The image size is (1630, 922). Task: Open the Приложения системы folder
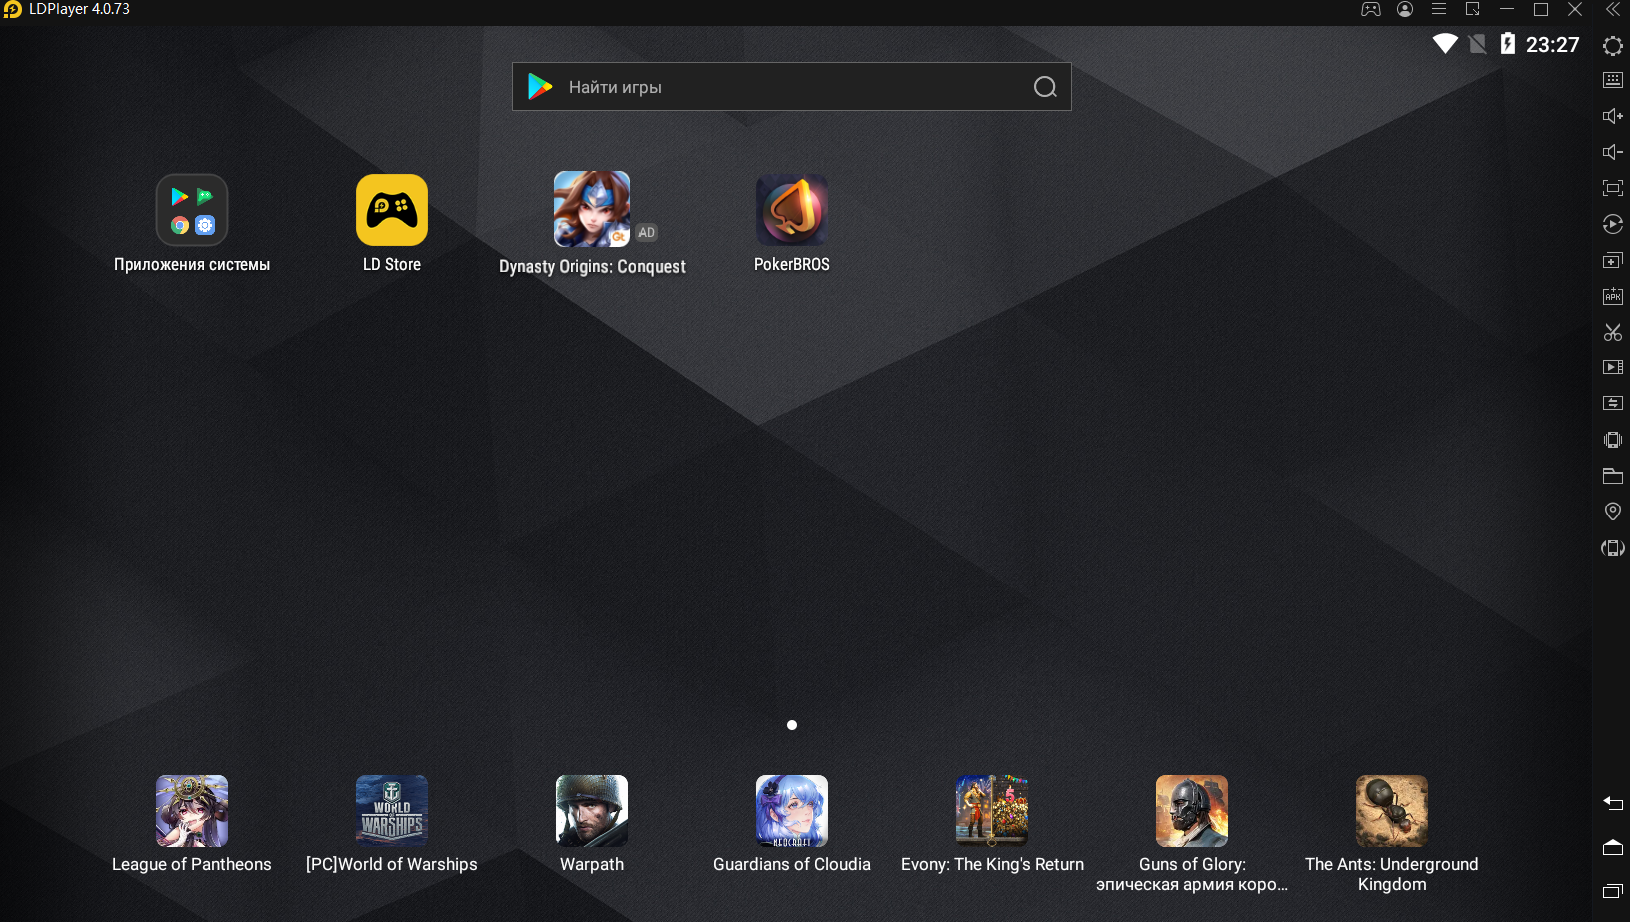192,210
